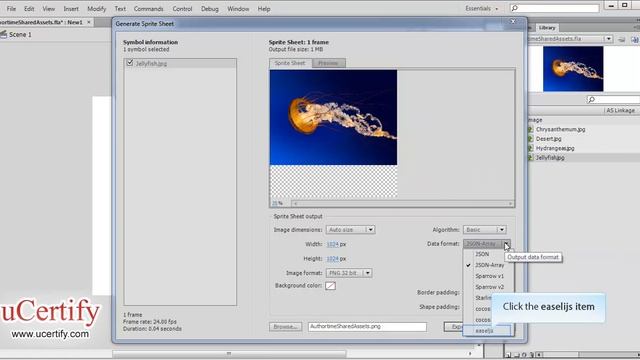Click the jellyfish sprite sheet preview image
This screenshot has width=640, height=360.
click(333, 118)
